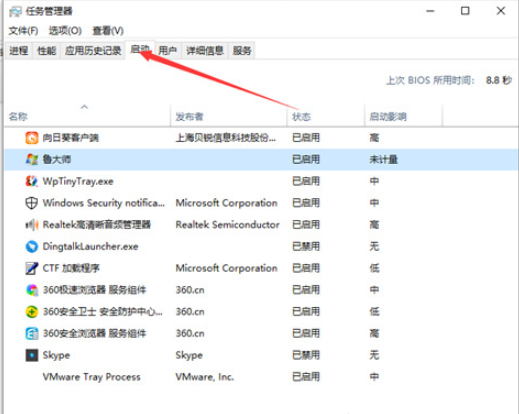
Task: Maximize the Task Manager window
Action: [465, 11]
